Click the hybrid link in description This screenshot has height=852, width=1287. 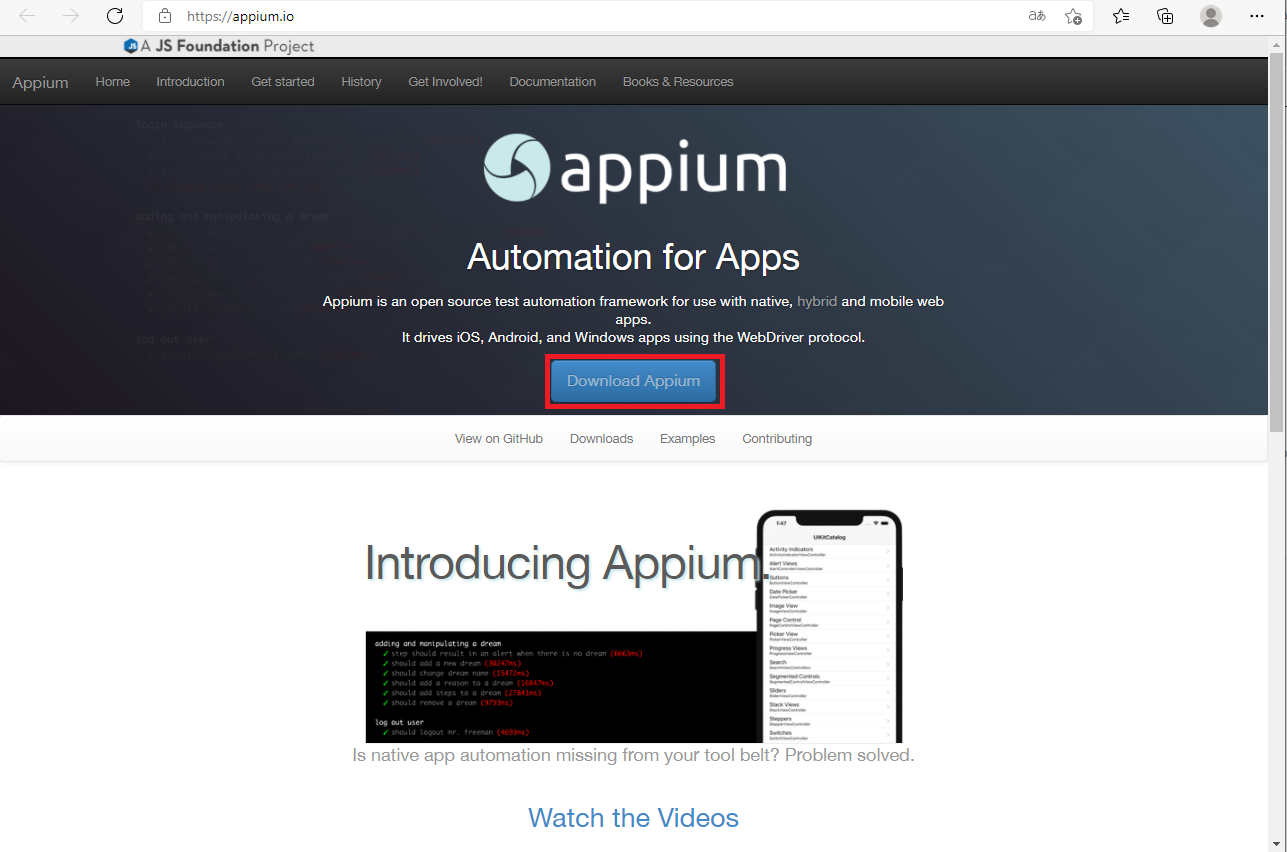817,301
